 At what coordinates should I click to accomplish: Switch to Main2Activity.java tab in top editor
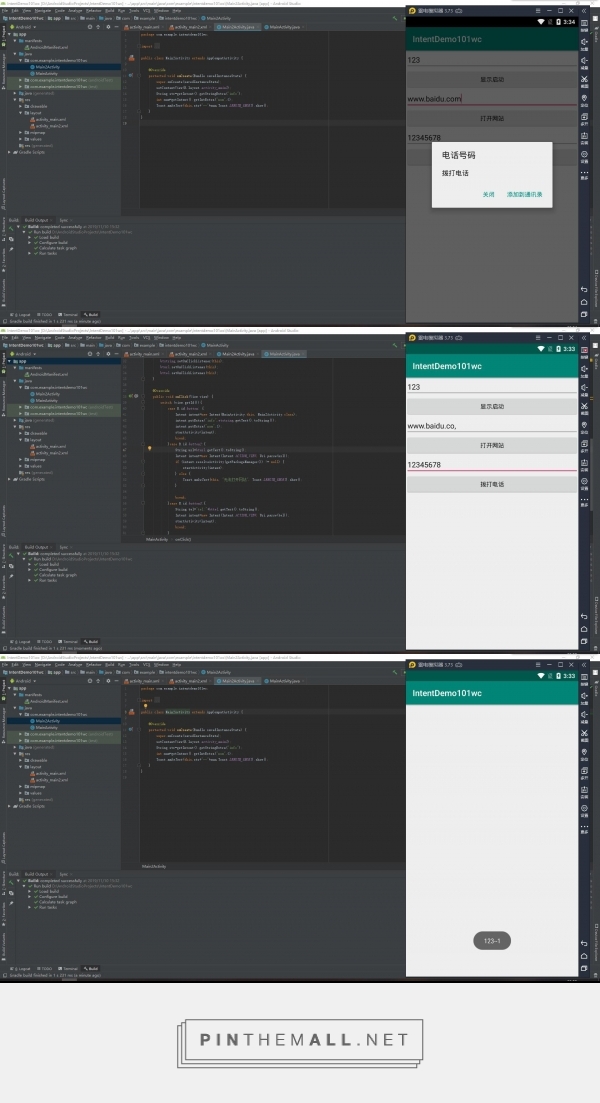click(x=237, y=27)
